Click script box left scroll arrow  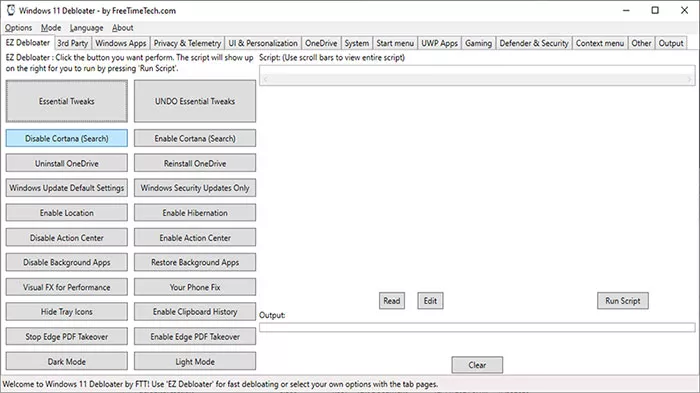tap(265, 79)
